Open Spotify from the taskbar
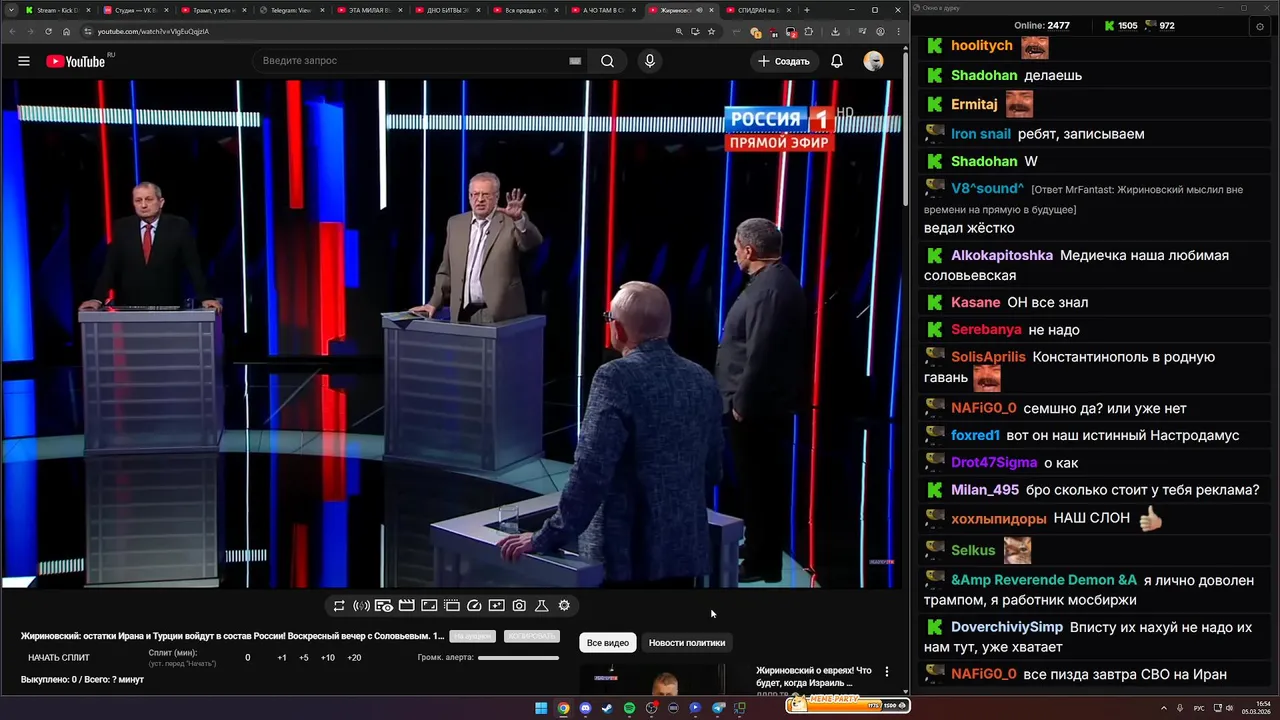This screenshot has height=720, width=1280. point(629,708)
